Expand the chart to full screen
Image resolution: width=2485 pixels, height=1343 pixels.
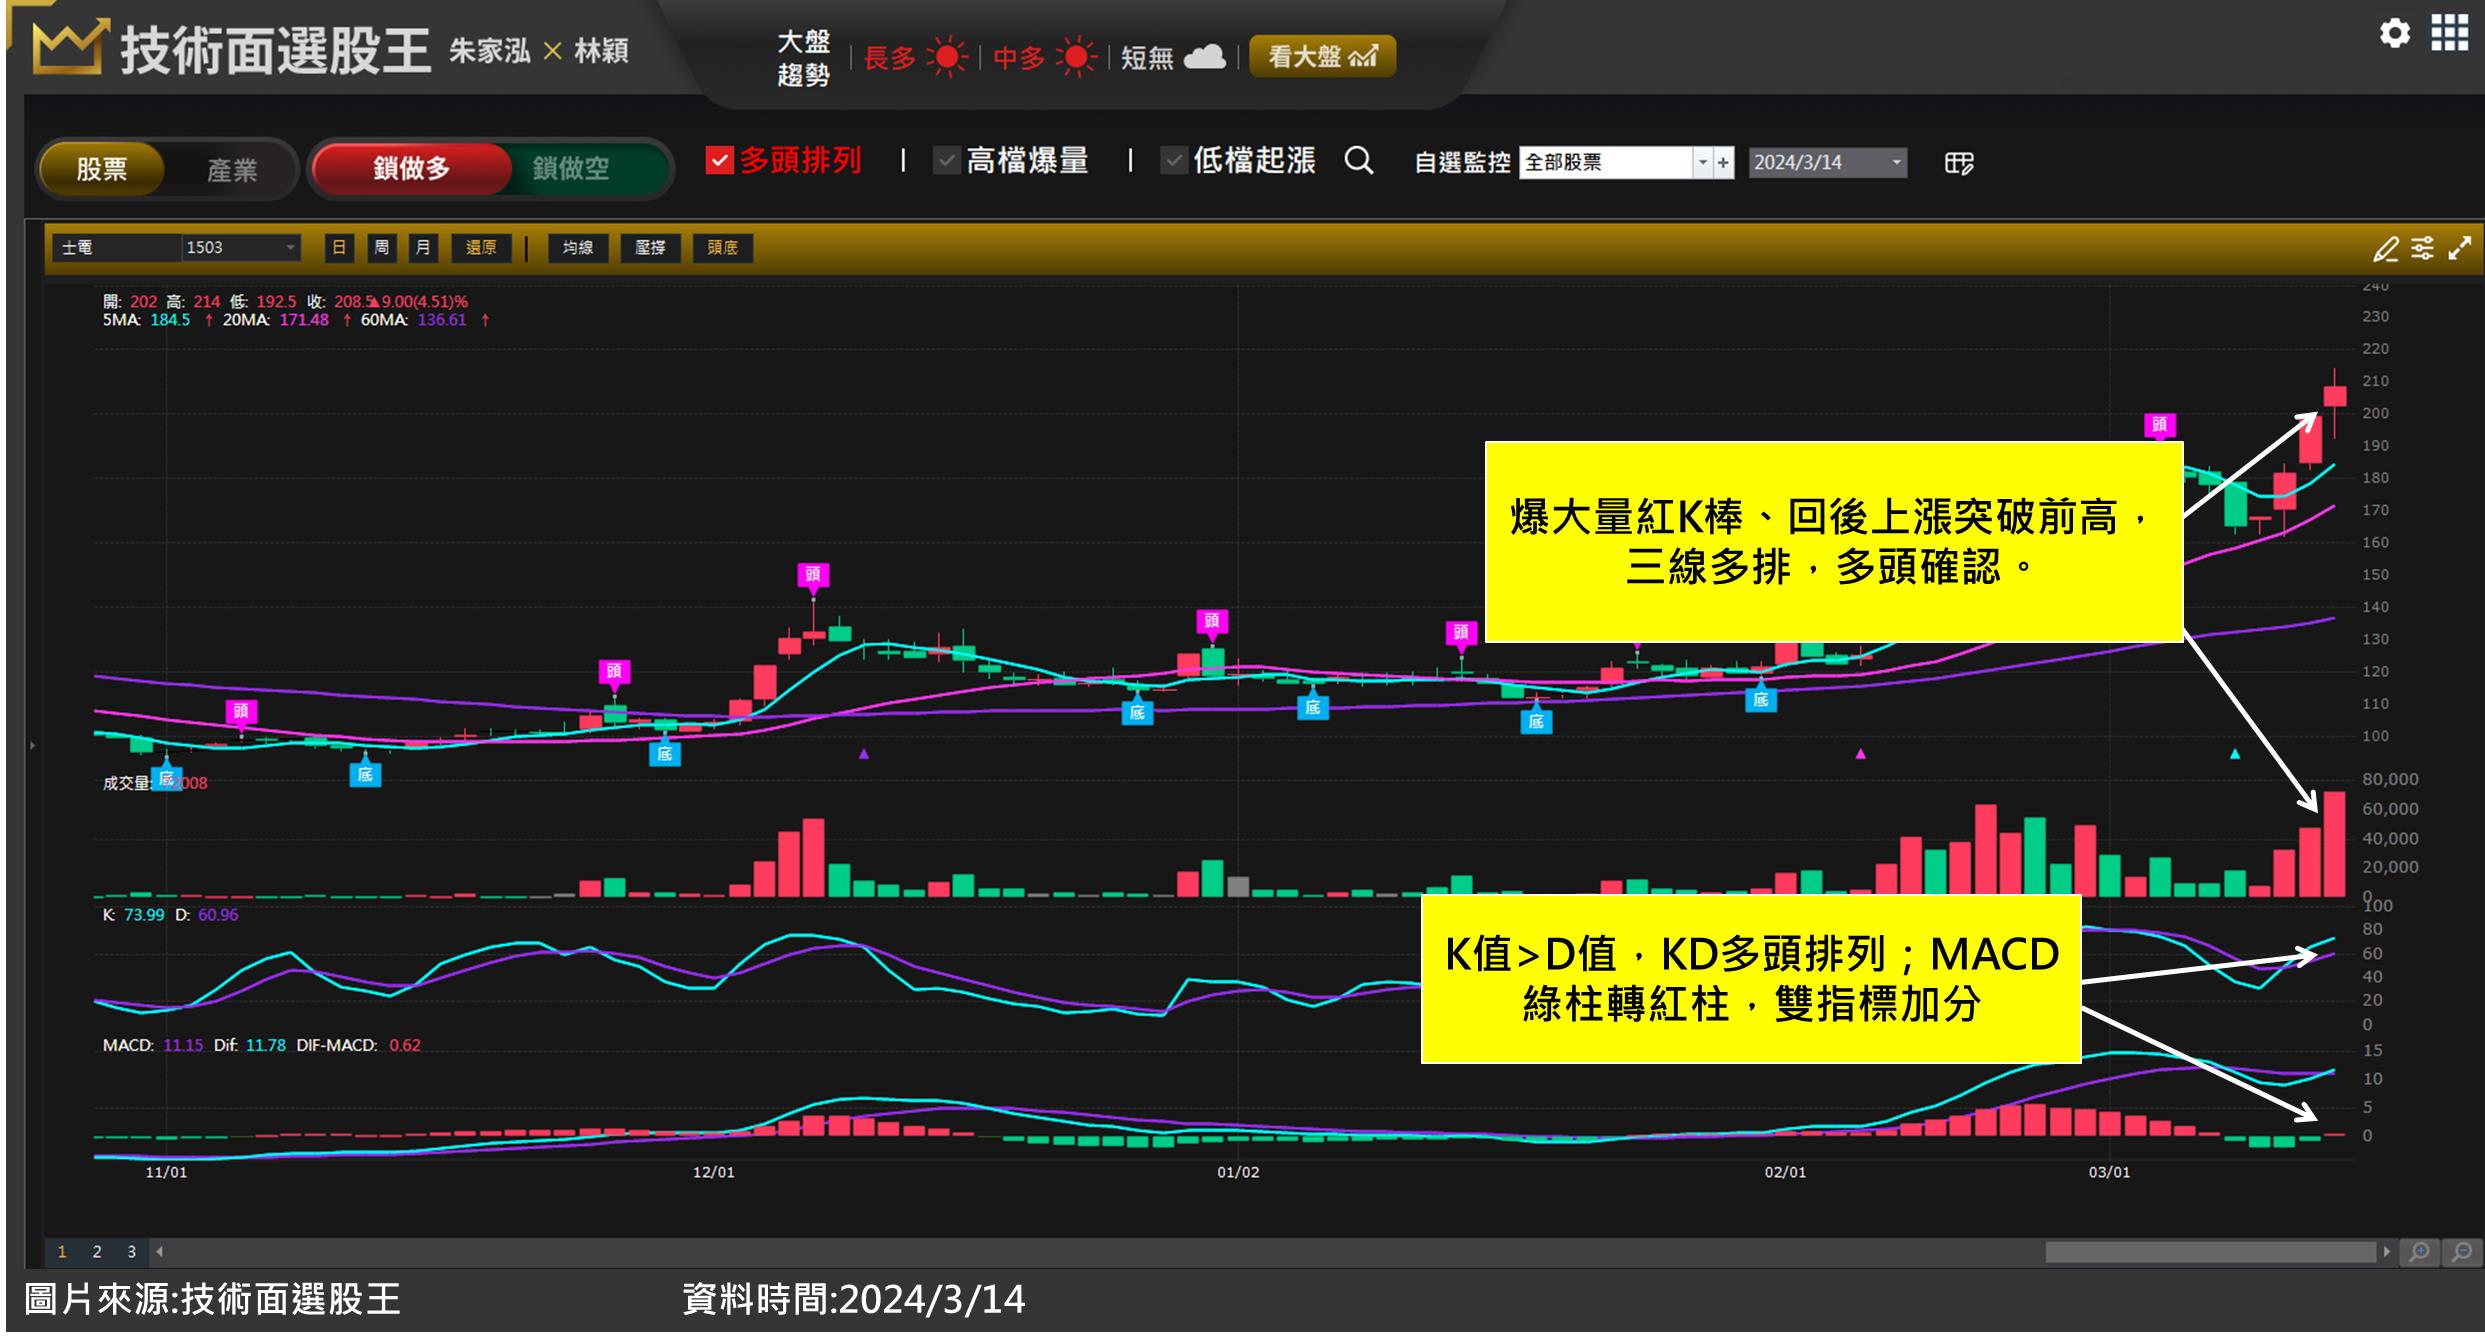tap(2459, 248)
